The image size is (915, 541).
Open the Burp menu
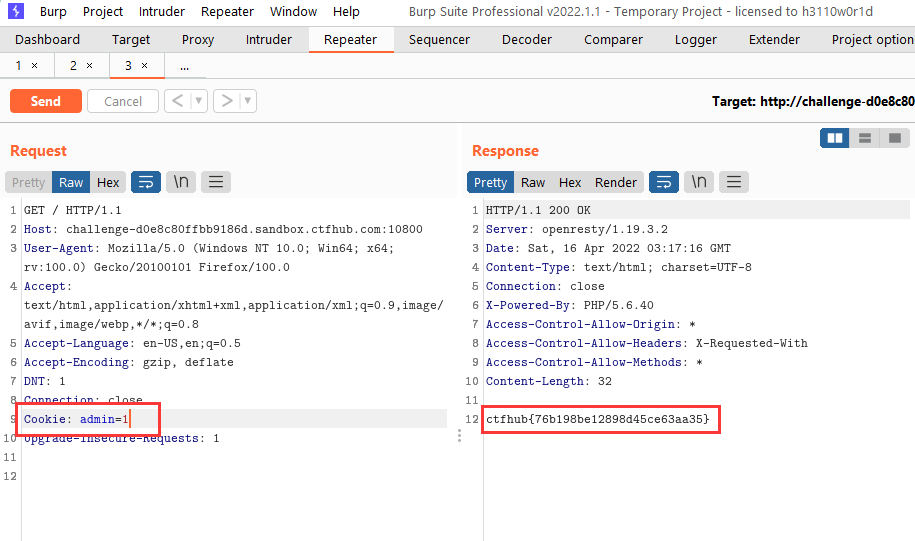tap(53, 12)
